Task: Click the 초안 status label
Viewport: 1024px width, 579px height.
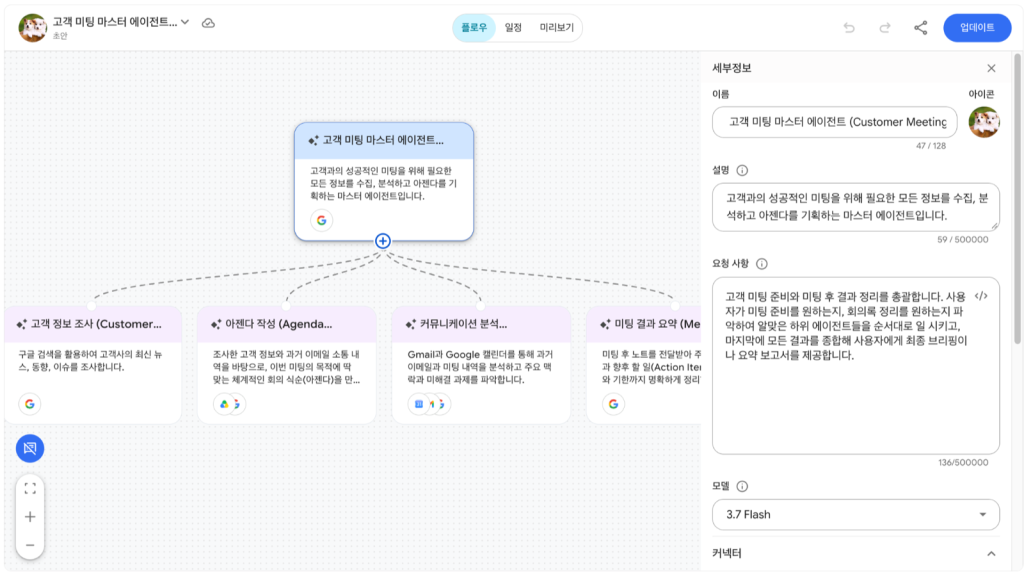Action: (60, 36)
